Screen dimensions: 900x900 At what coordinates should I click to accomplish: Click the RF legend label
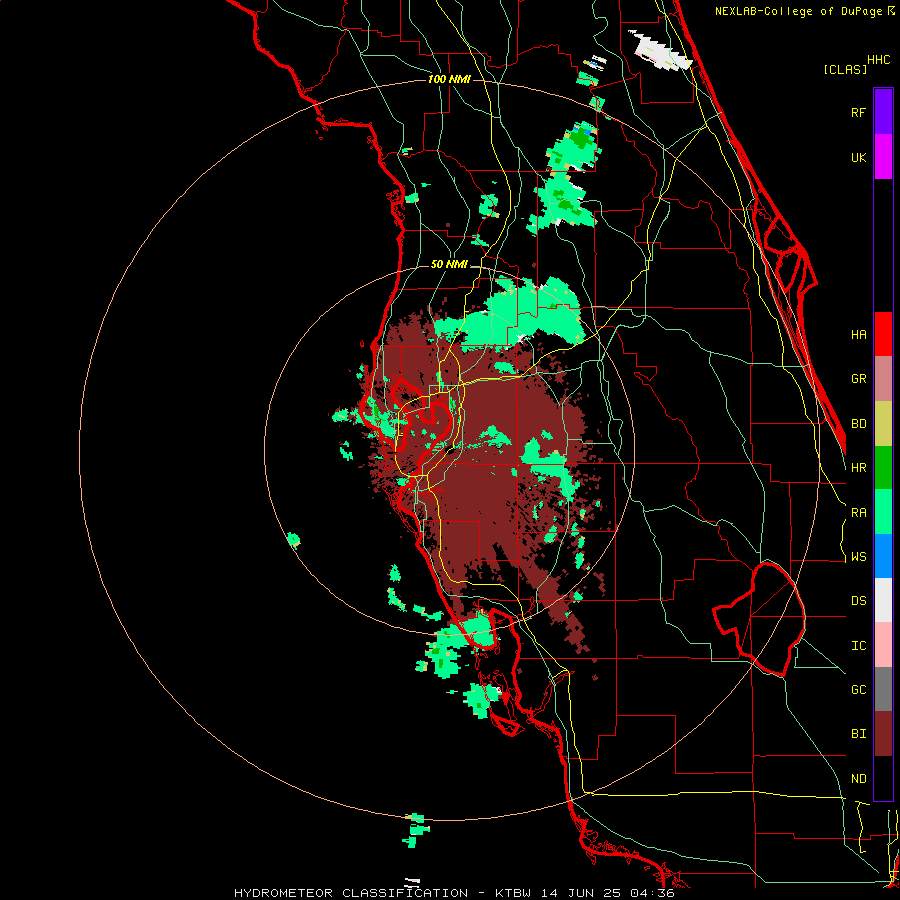tap(858, 112)
